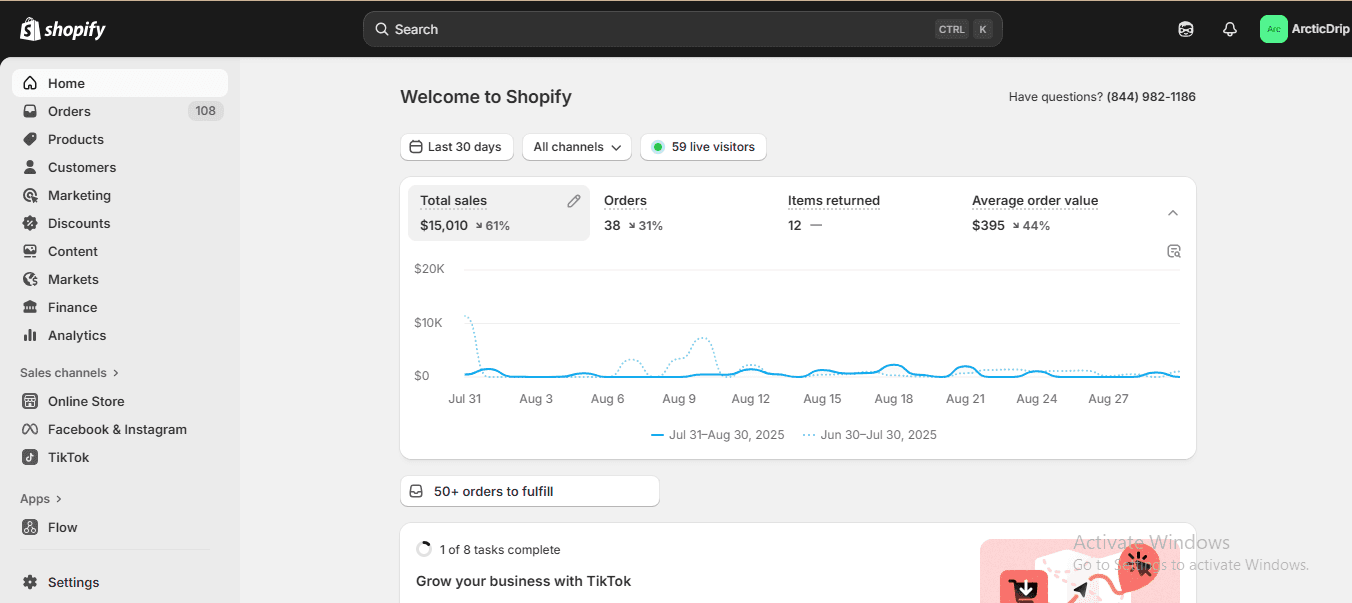
Task: Click the tasks progress ring indicator
Action: (424, 549)
